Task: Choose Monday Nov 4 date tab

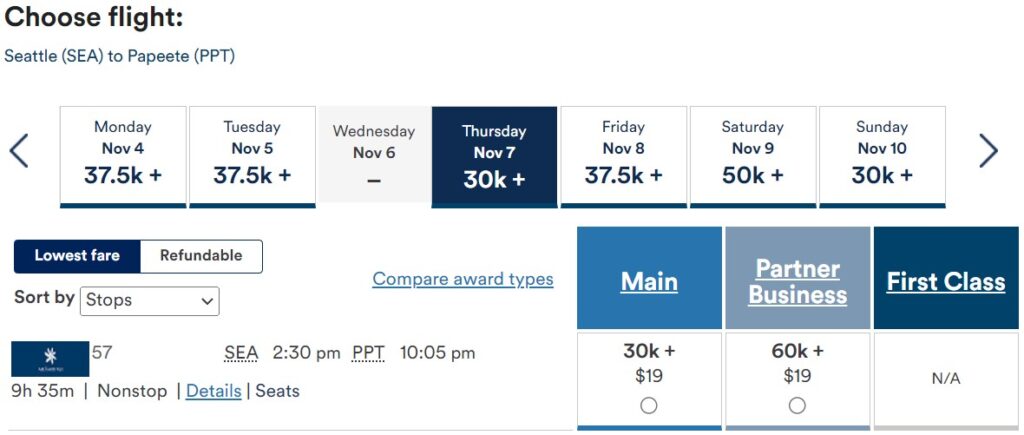Action: pyautogui.click(x=123, y=157)
